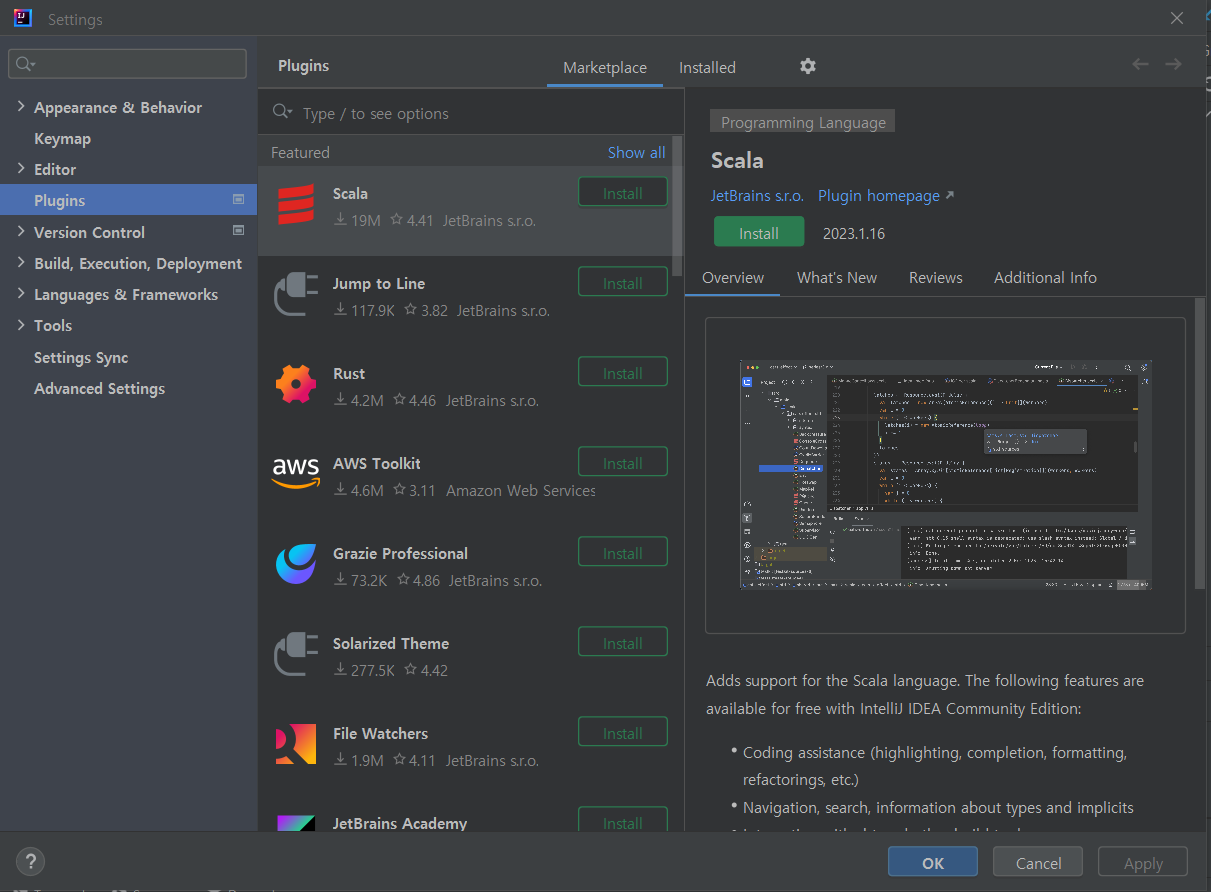
Task: Click the green Install button in details
Action: (x=759, y=233)
